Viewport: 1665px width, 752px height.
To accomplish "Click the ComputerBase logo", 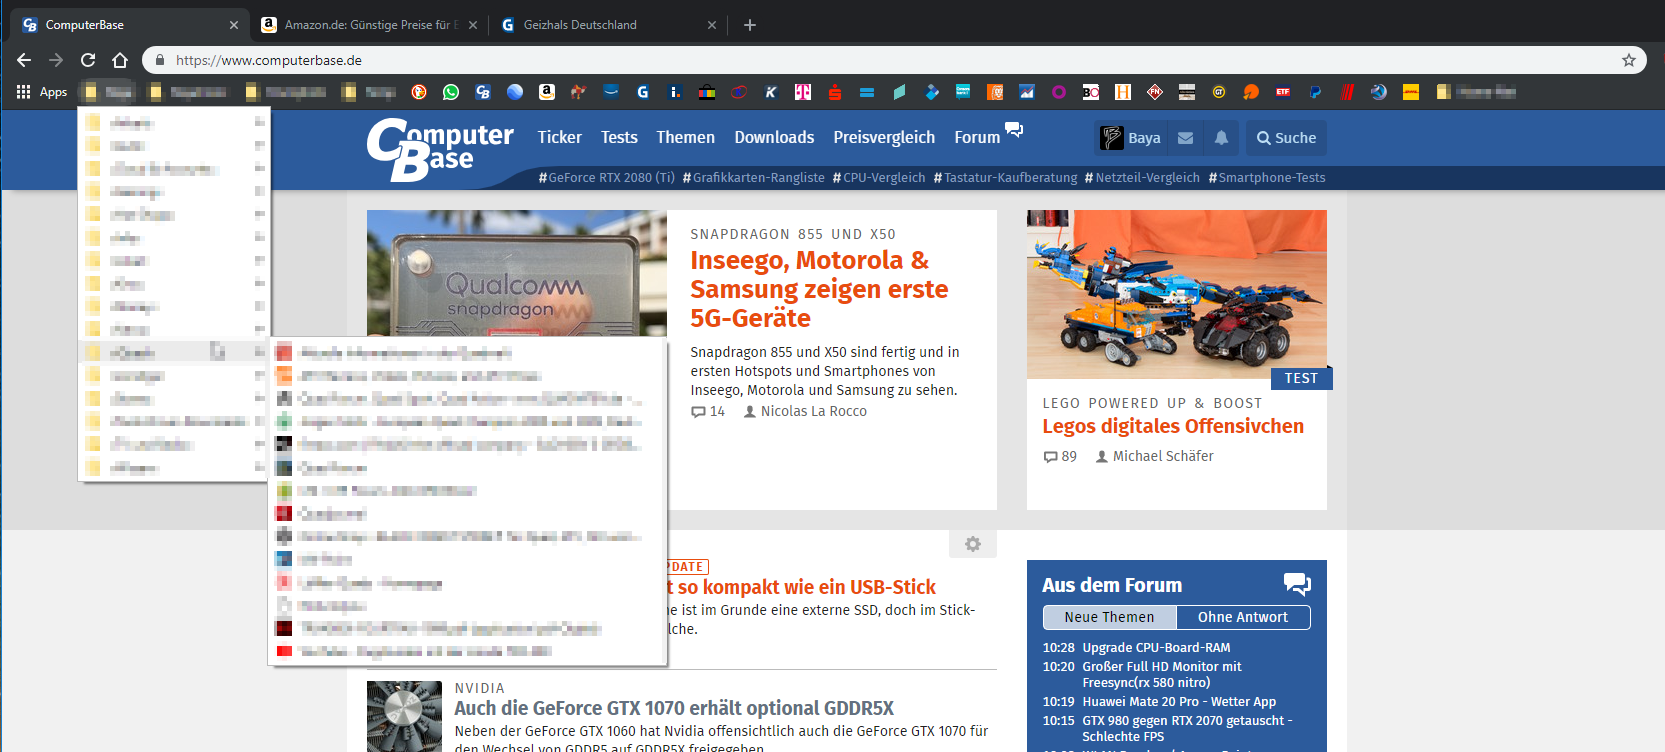I will click(440, 149).
